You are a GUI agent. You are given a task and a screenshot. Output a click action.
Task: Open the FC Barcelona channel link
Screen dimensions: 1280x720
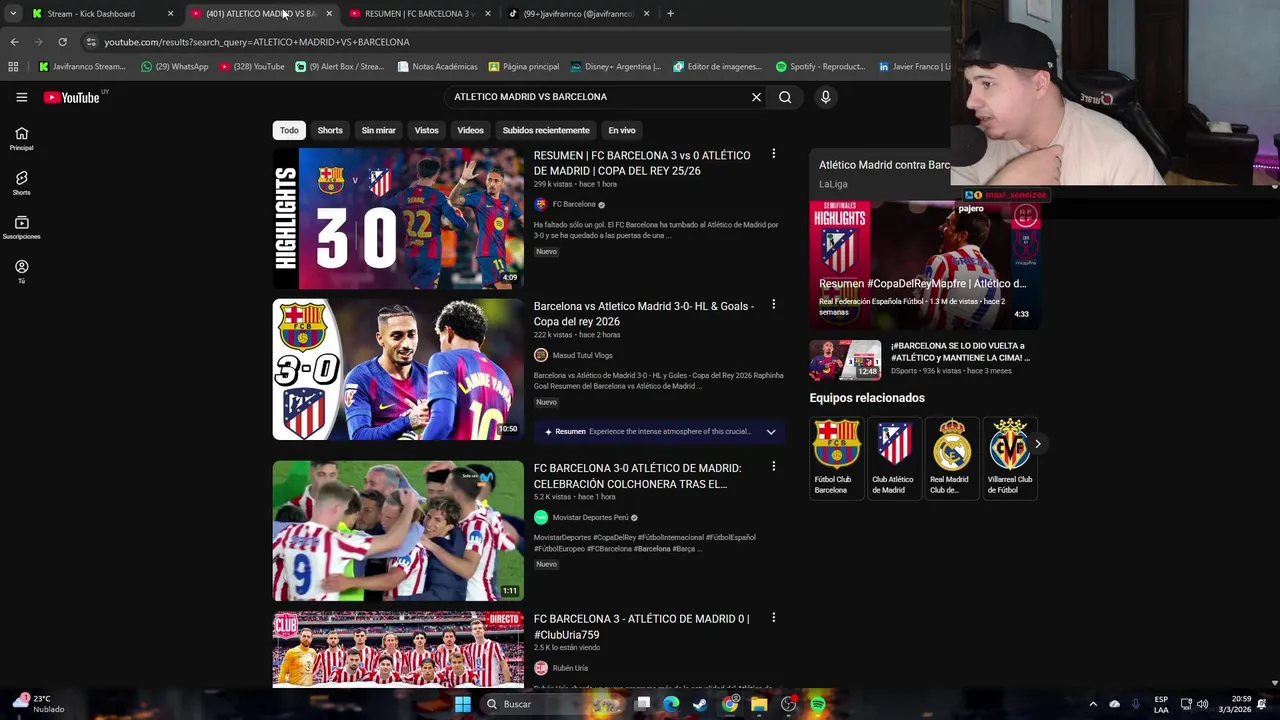coord(574,204)
